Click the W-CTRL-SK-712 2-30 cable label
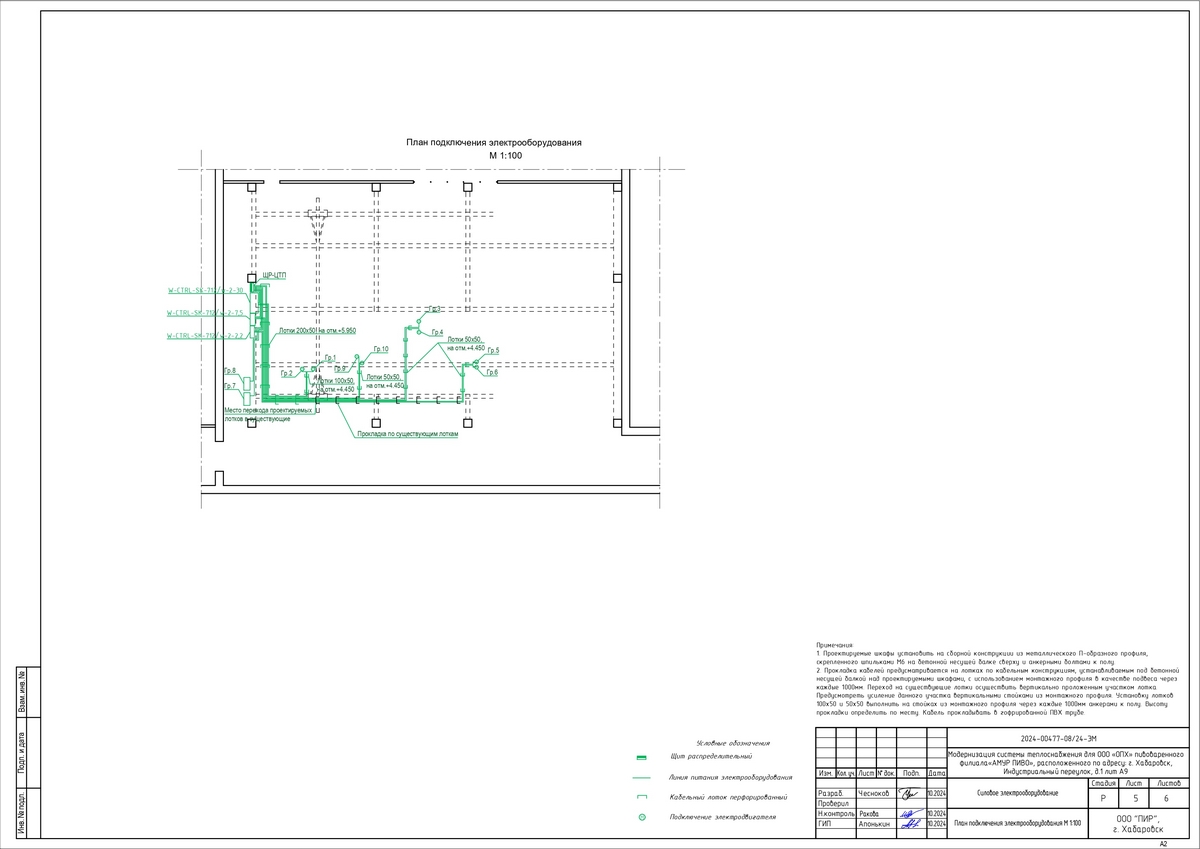Image resolution: width=1200 pixels, height=849 pixels. coord(205,290)
